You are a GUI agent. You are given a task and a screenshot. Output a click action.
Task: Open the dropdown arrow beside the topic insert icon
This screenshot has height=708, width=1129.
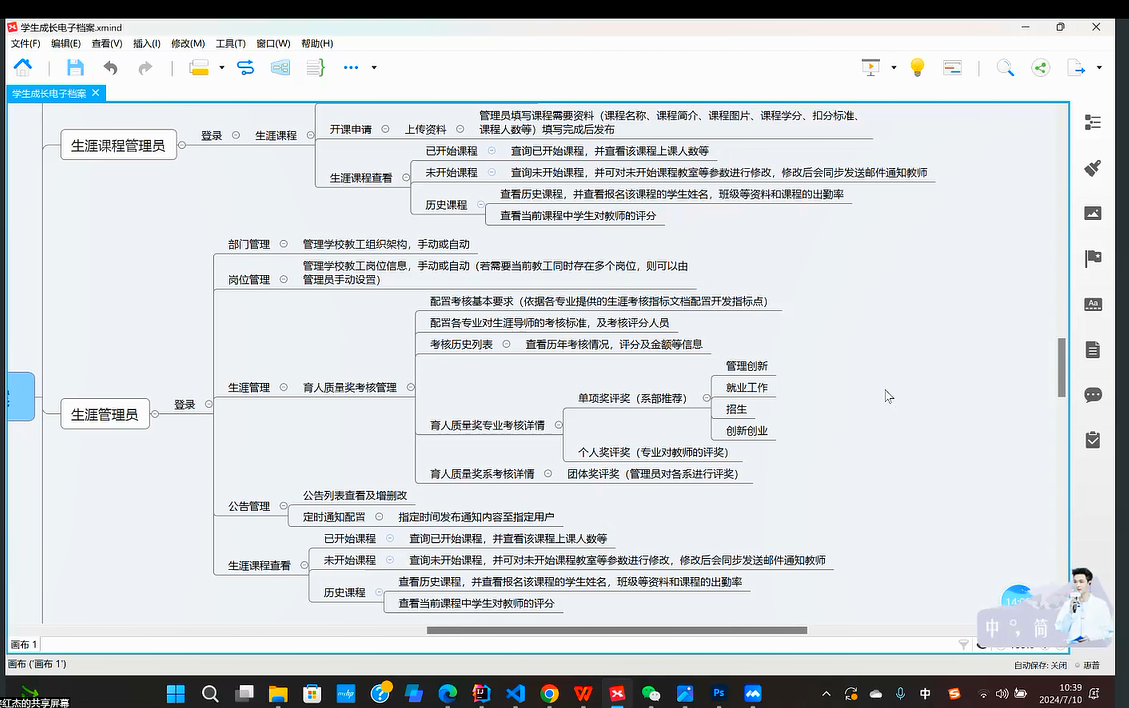pos(222,68)
